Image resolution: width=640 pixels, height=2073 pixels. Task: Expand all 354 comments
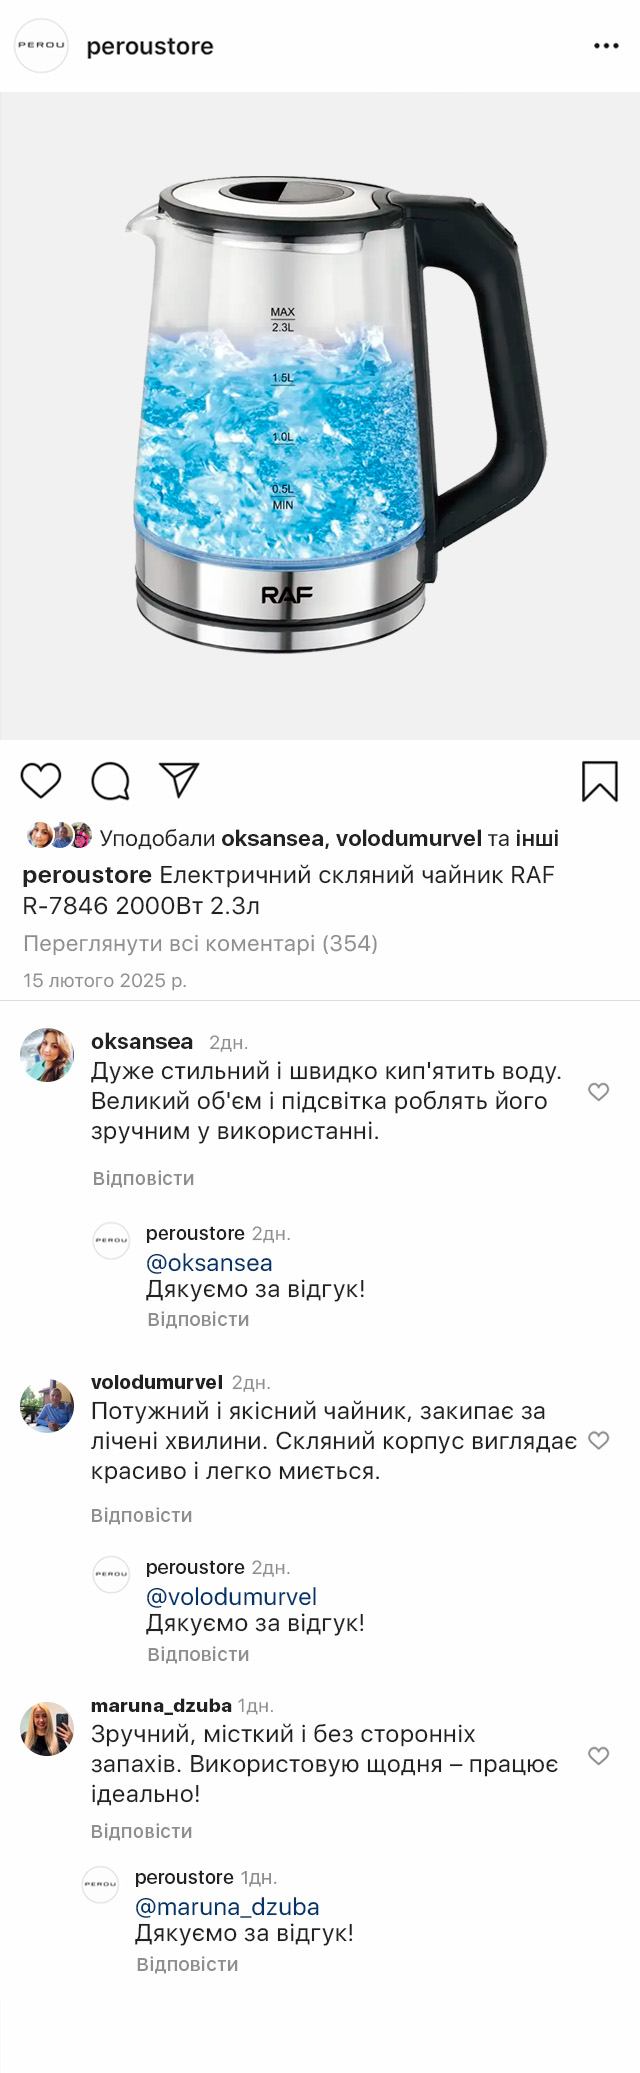click(200, 943)
